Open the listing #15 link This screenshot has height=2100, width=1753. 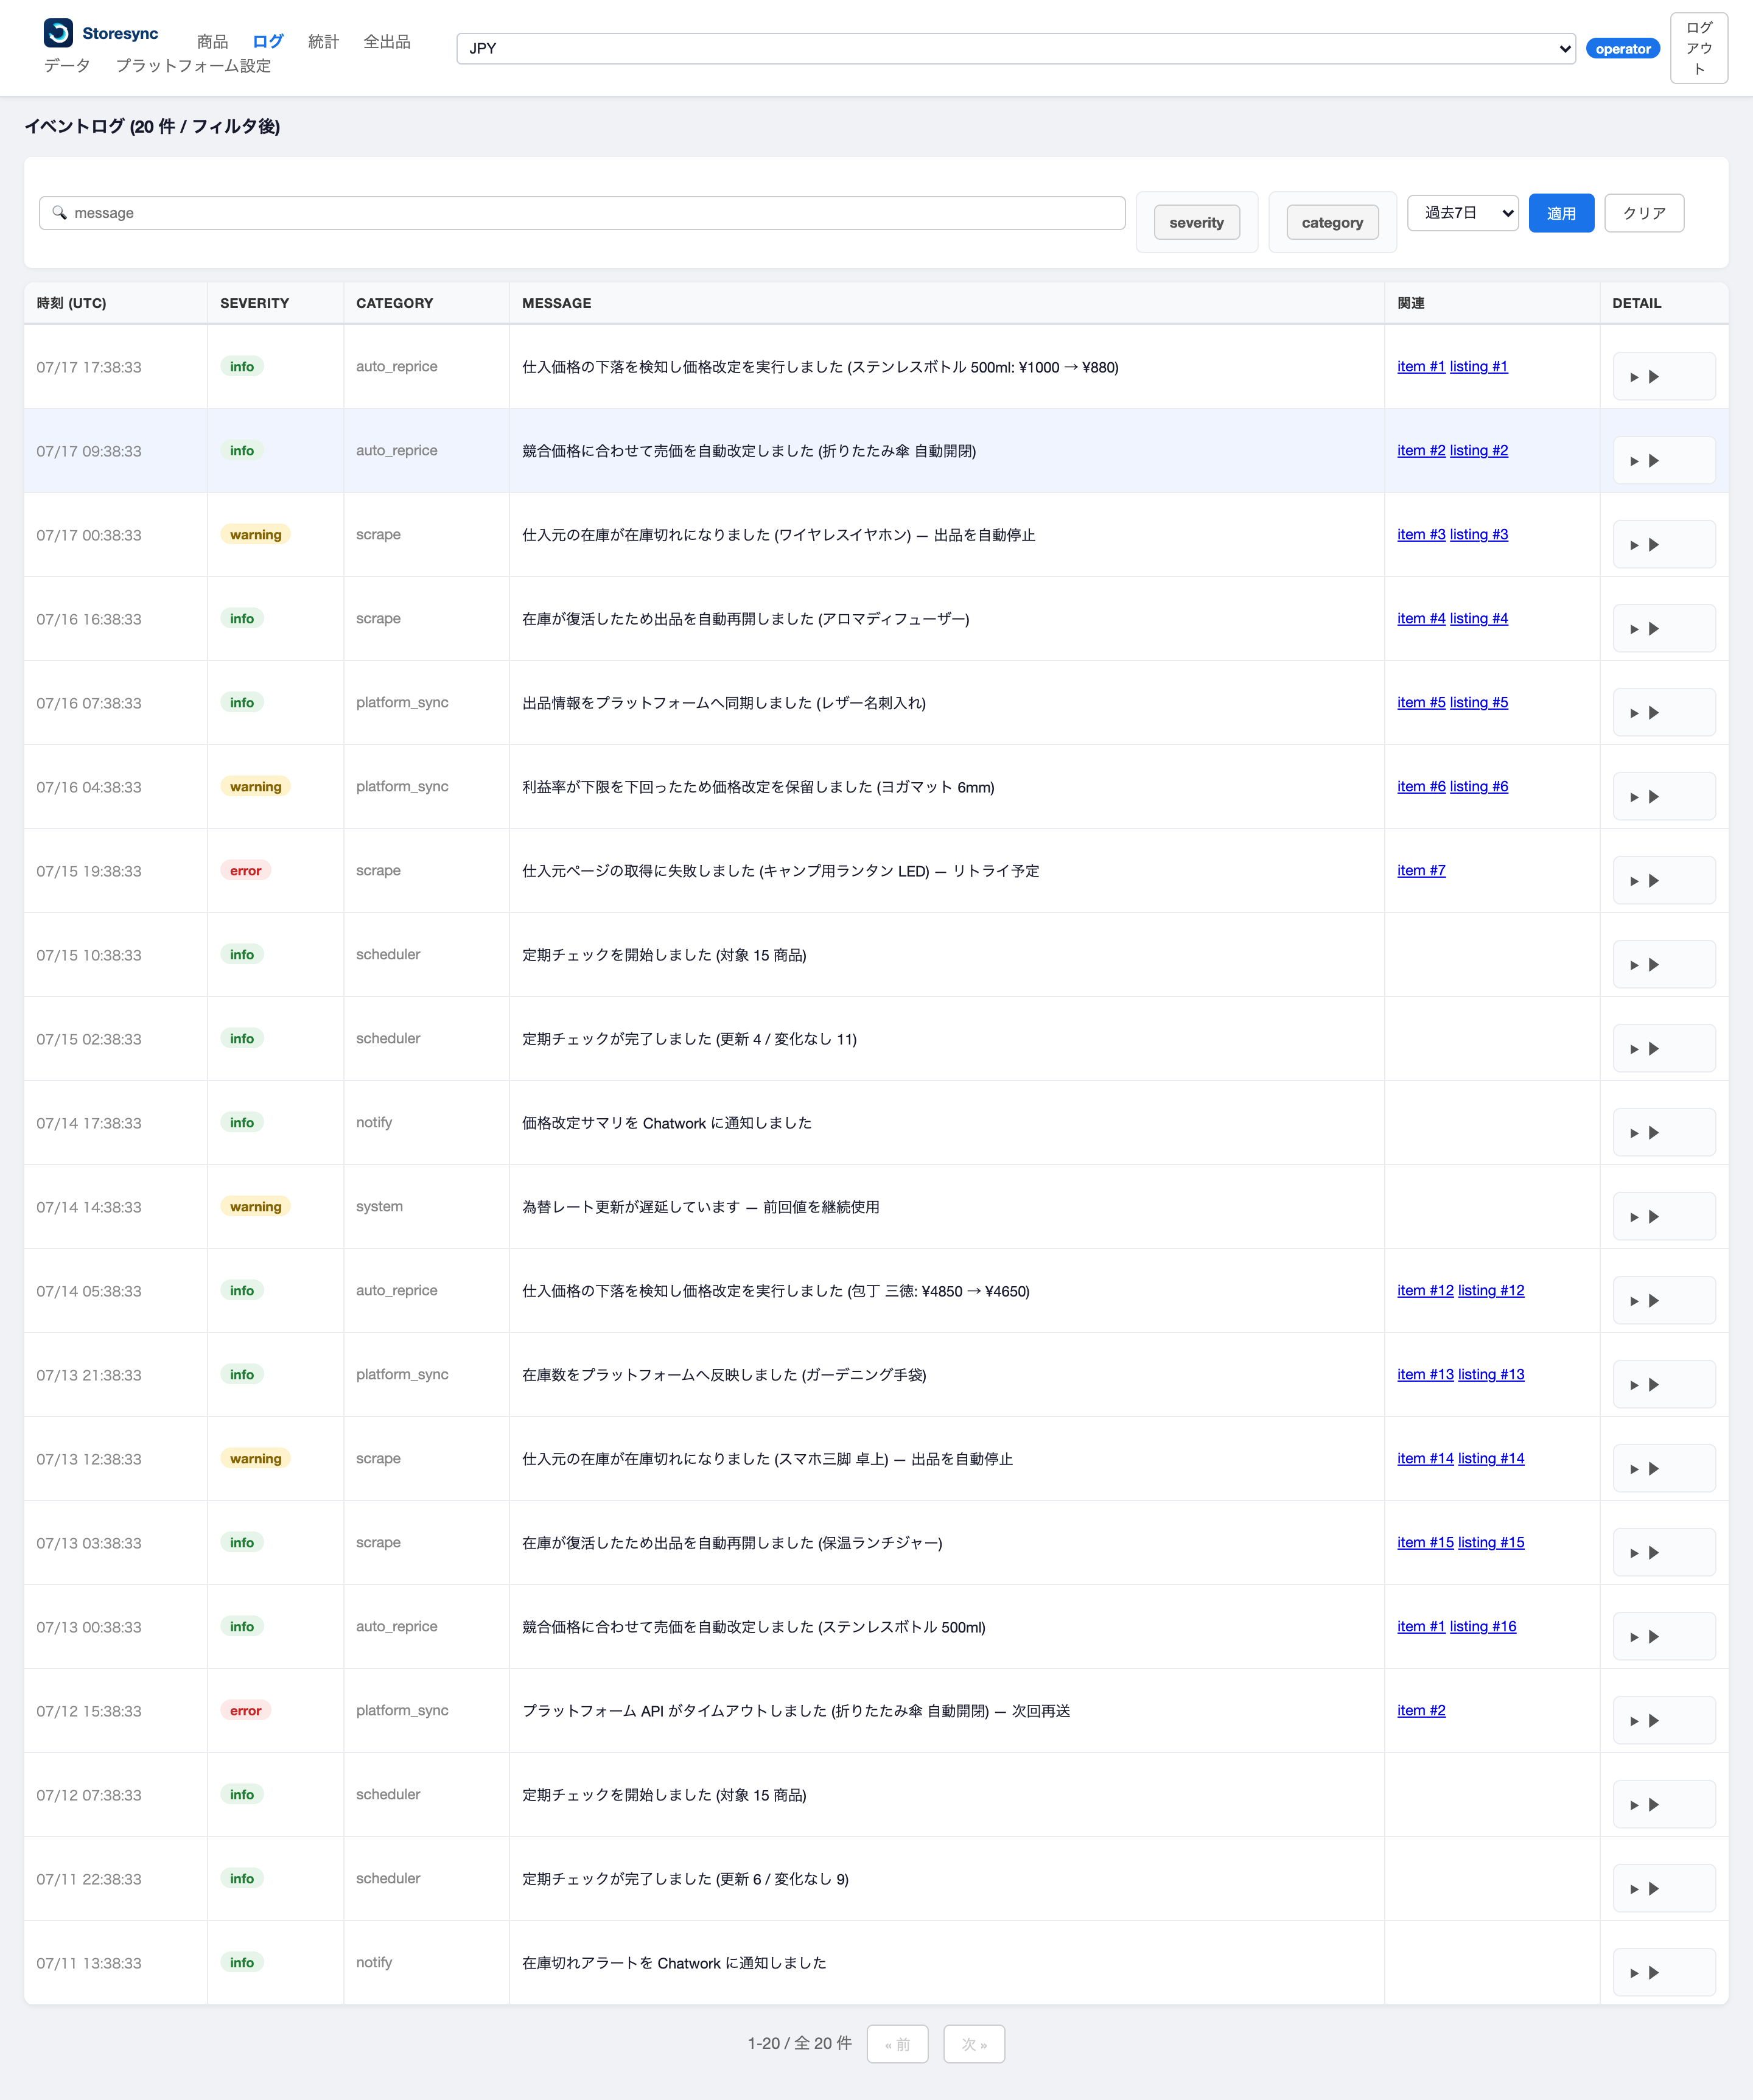(x=1491, y=1542)
